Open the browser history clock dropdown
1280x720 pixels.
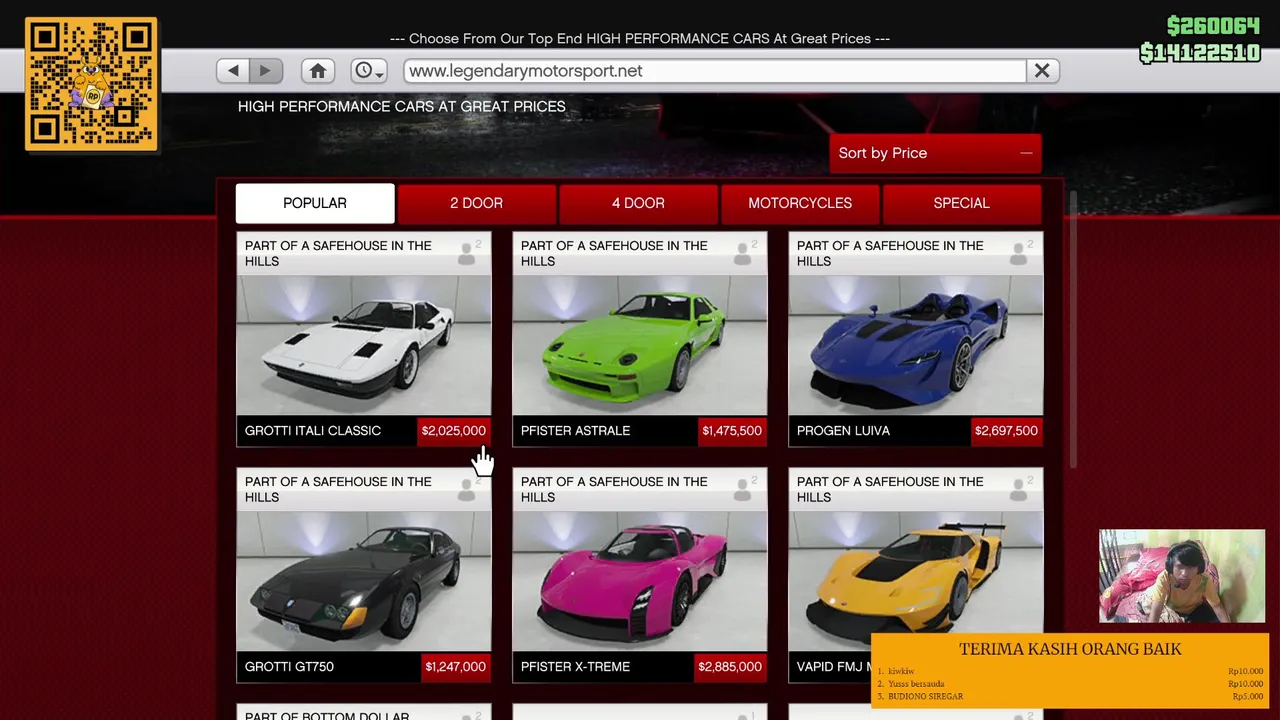(x=369, y=71)
